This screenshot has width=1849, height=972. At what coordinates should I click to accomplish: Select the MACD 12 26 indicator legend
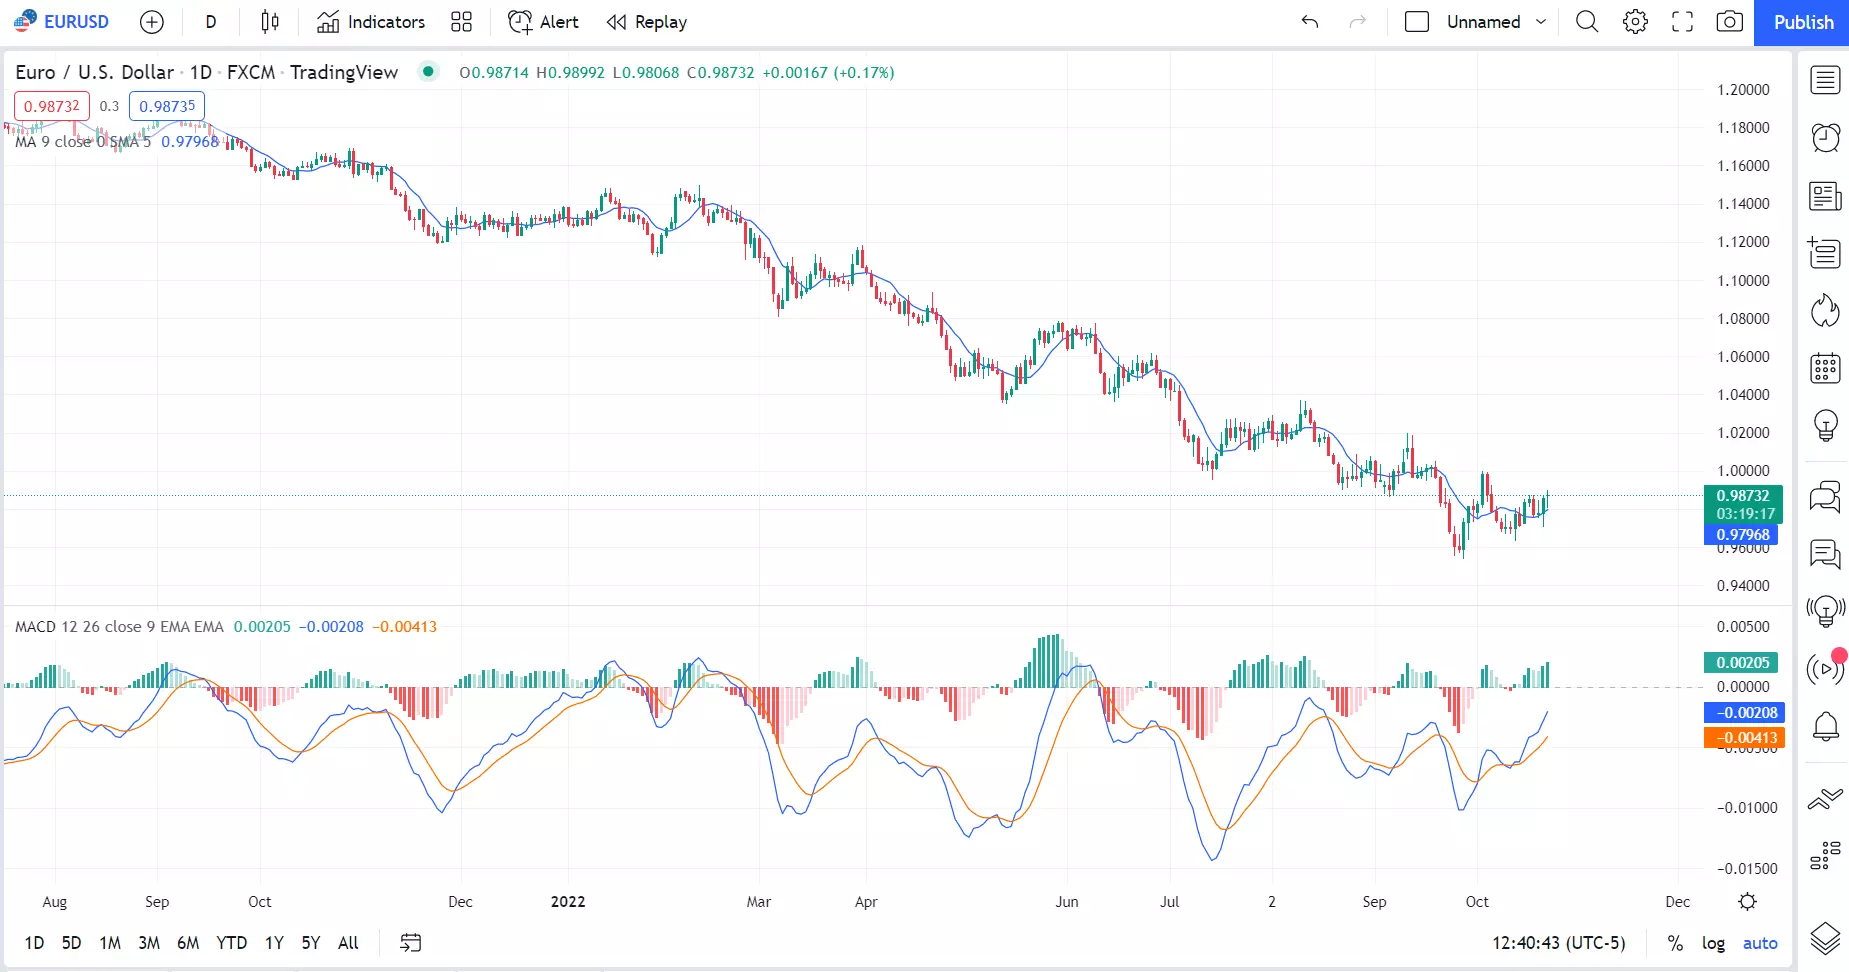119,627
